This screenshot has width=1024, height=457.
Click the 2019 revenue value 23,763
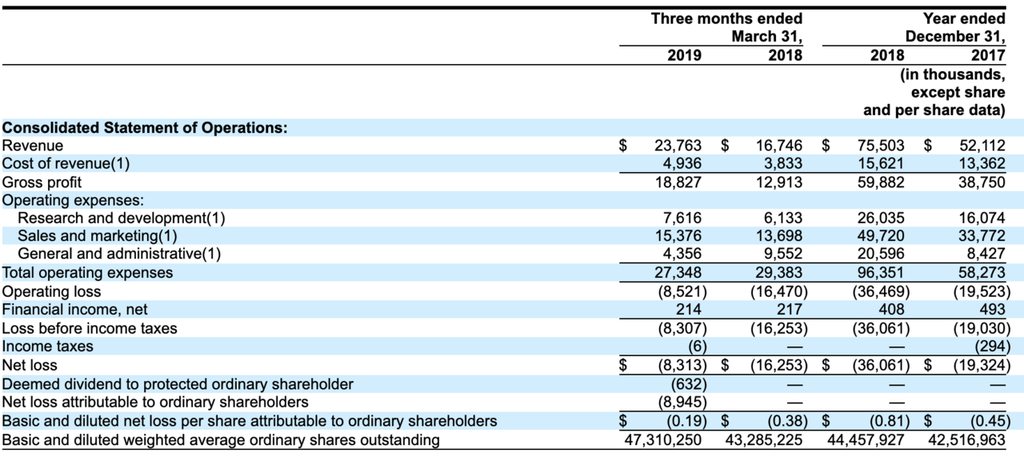(677, 146)
